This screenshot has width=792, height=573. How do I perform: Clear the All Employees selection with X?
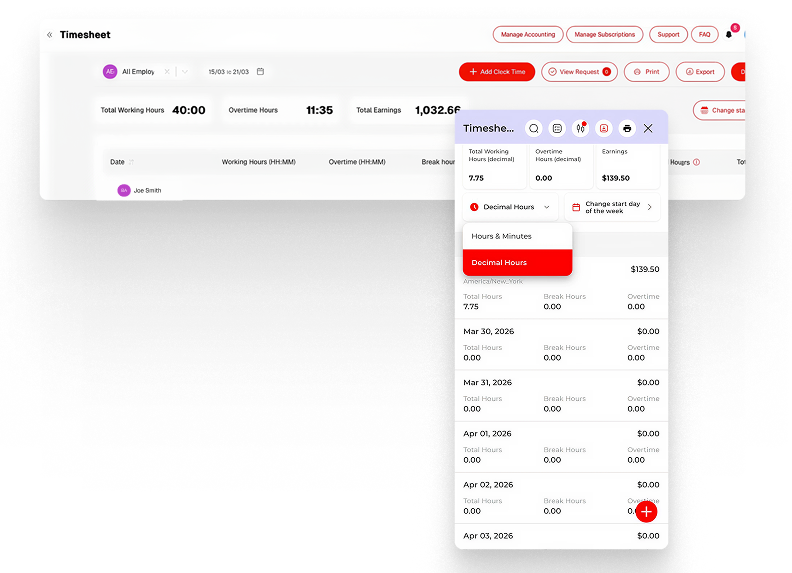coord(167,72)
